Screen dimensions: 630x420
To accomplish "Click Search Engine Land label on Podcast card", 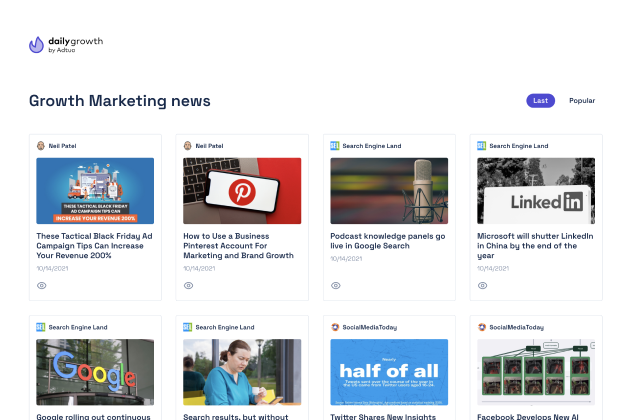I will click(x=372, y=146).
